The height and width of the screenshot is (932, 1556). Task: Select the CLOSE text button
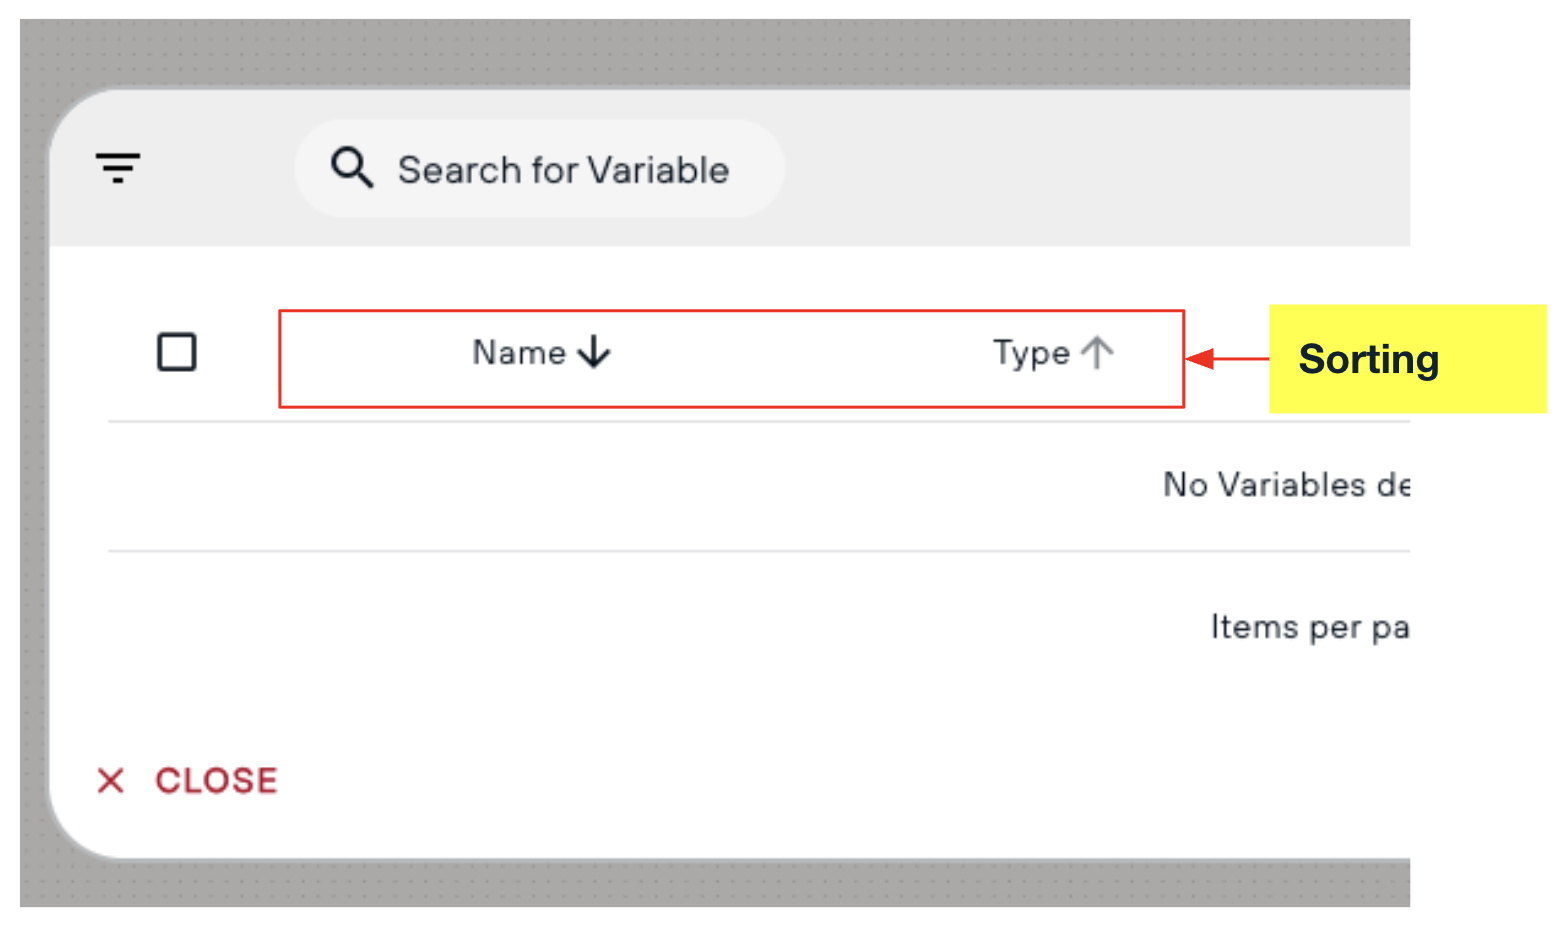[x=216, y=780]
